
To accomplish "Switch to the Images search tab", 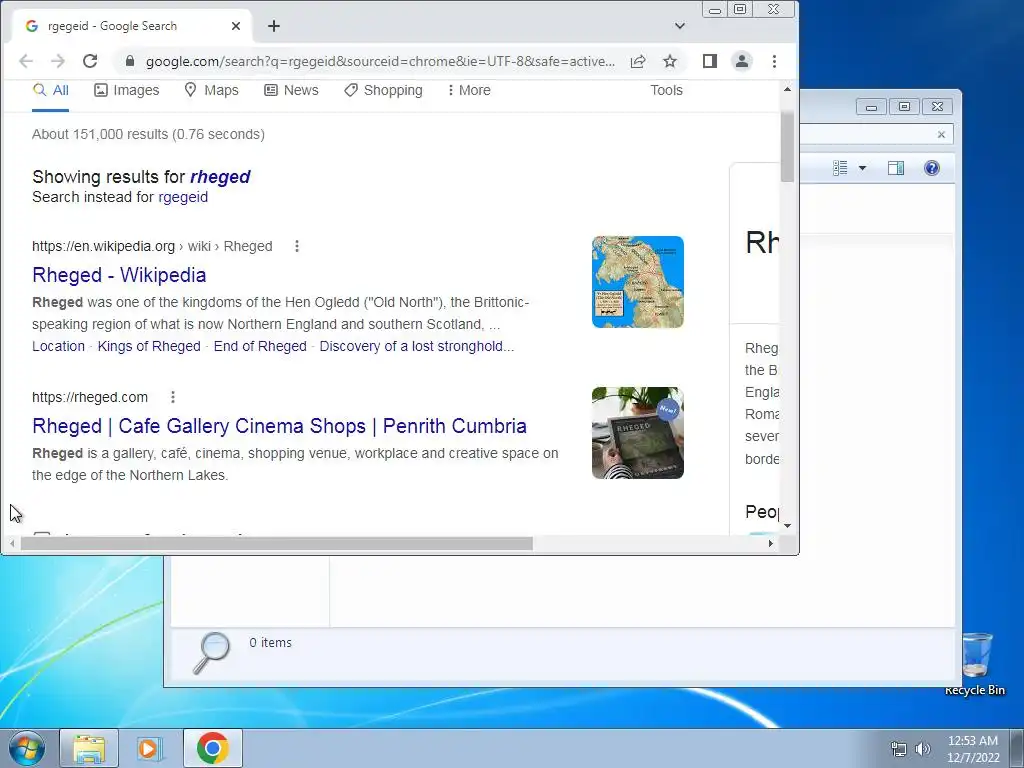I will point(127,90).
